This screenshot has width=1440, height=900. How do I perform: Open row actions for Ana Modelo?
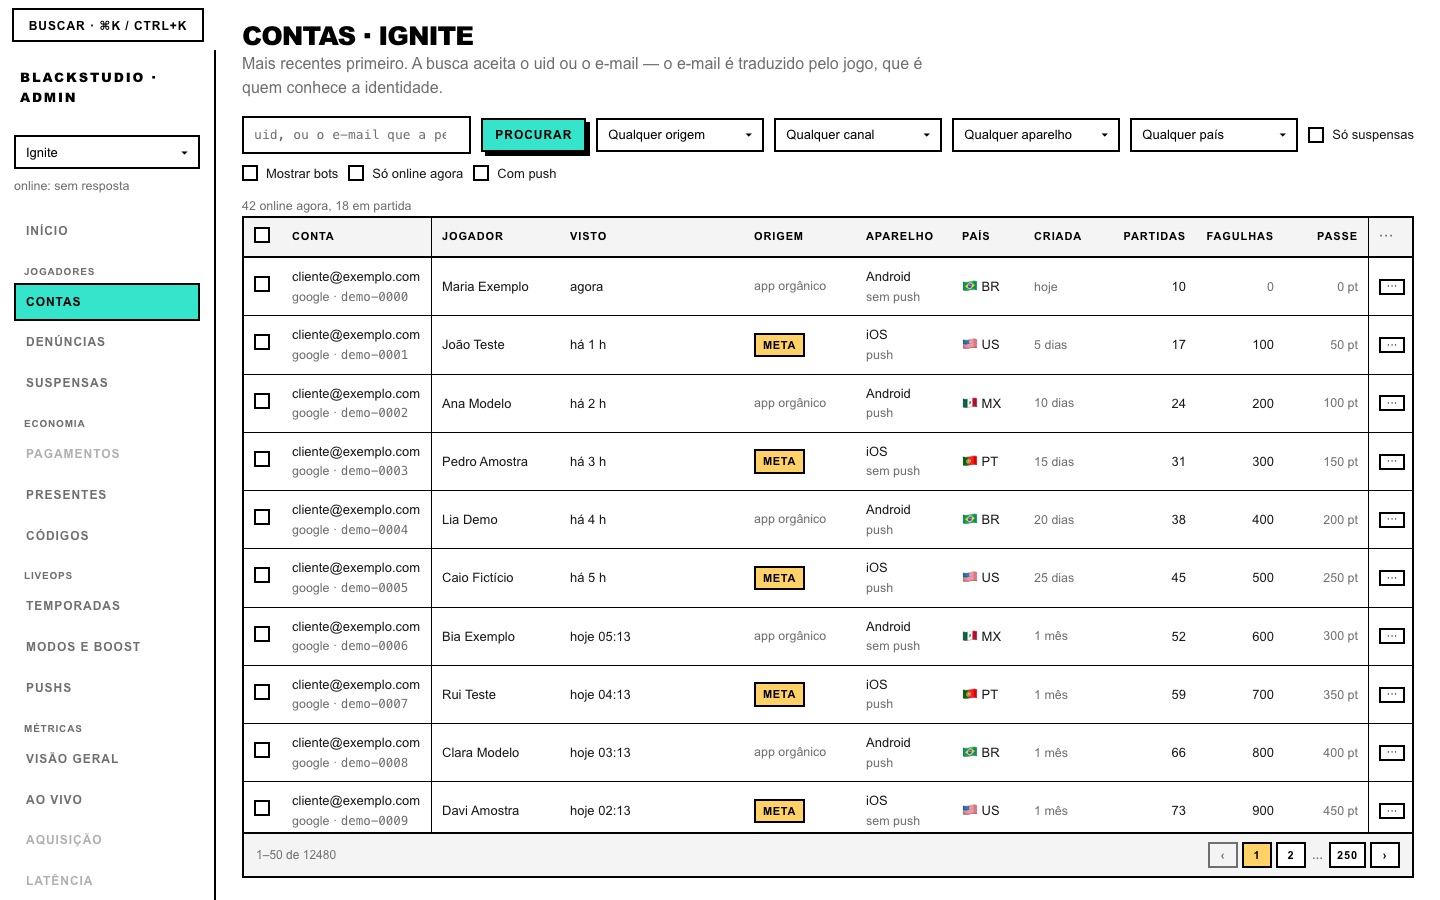pyautogui.click(x=1391, y=403)
